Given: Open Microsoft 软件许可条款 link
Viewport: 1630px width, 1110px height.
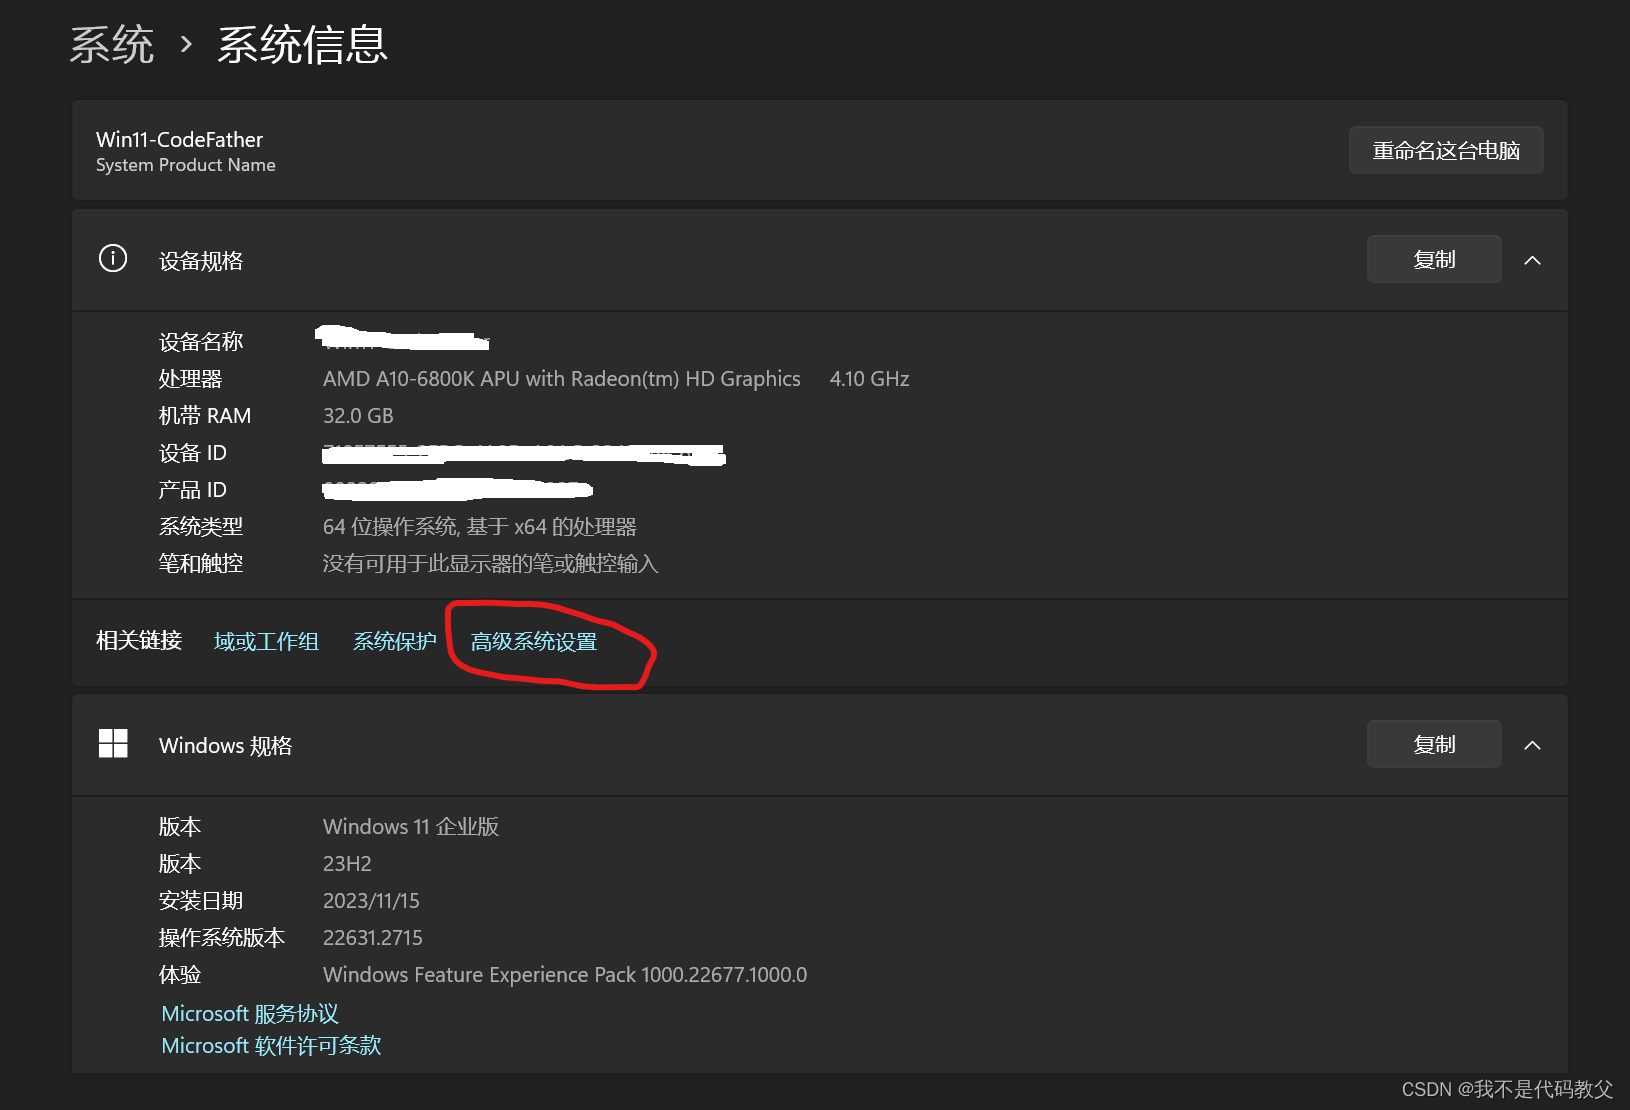Looking at the screenshot, I should pos(271,1046).
